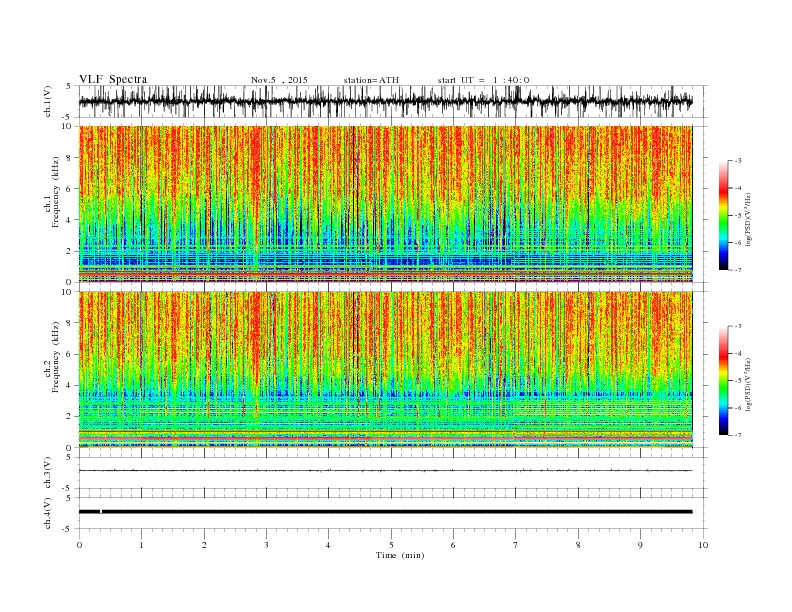The height and width of the screenshot is (612, 792).
Task: Click the ch.1 spectrogram panel
Action: tap(386, 204)
